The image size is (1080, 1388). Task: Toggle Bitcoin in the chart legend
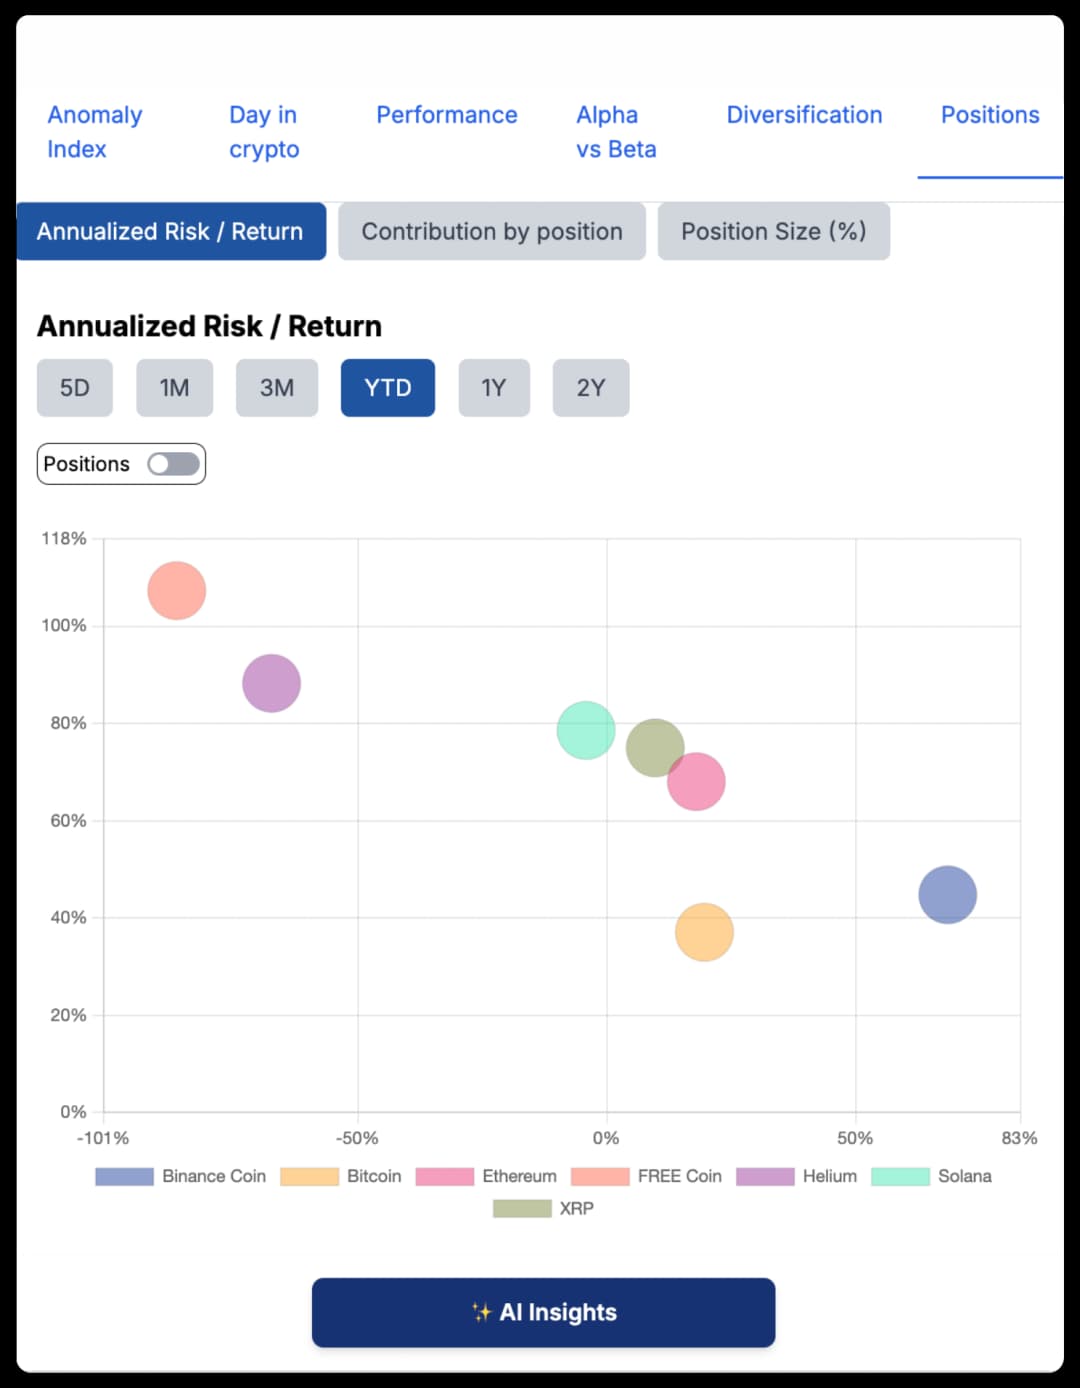(310, 1177)
